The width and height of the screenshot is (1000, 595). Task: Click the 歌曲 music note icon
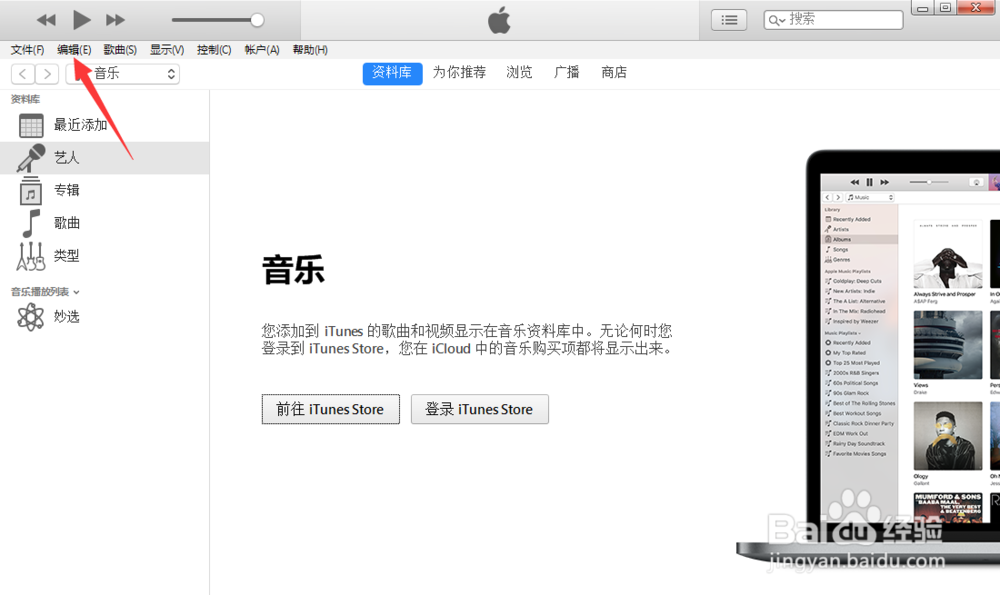31,223
